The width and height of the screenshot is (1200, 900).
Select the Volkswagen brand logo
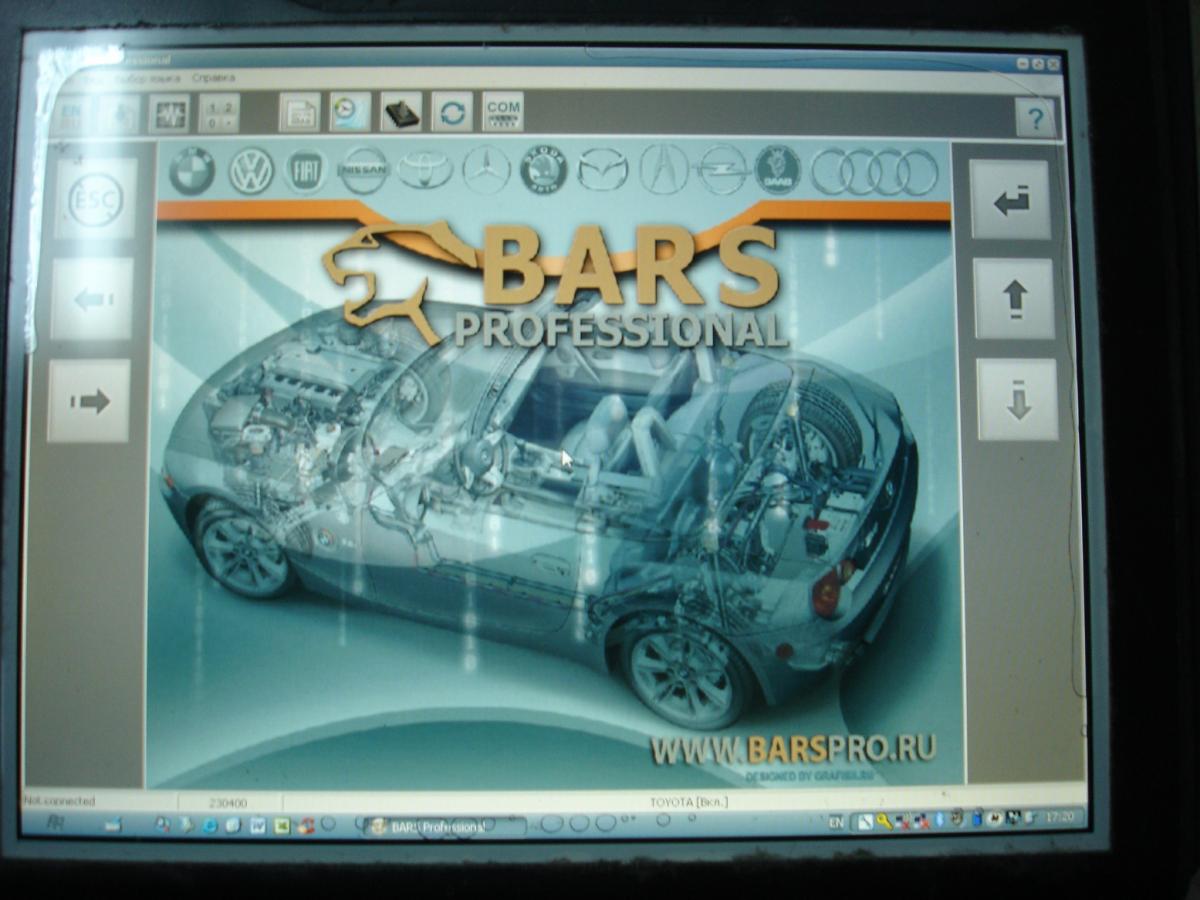251,171
